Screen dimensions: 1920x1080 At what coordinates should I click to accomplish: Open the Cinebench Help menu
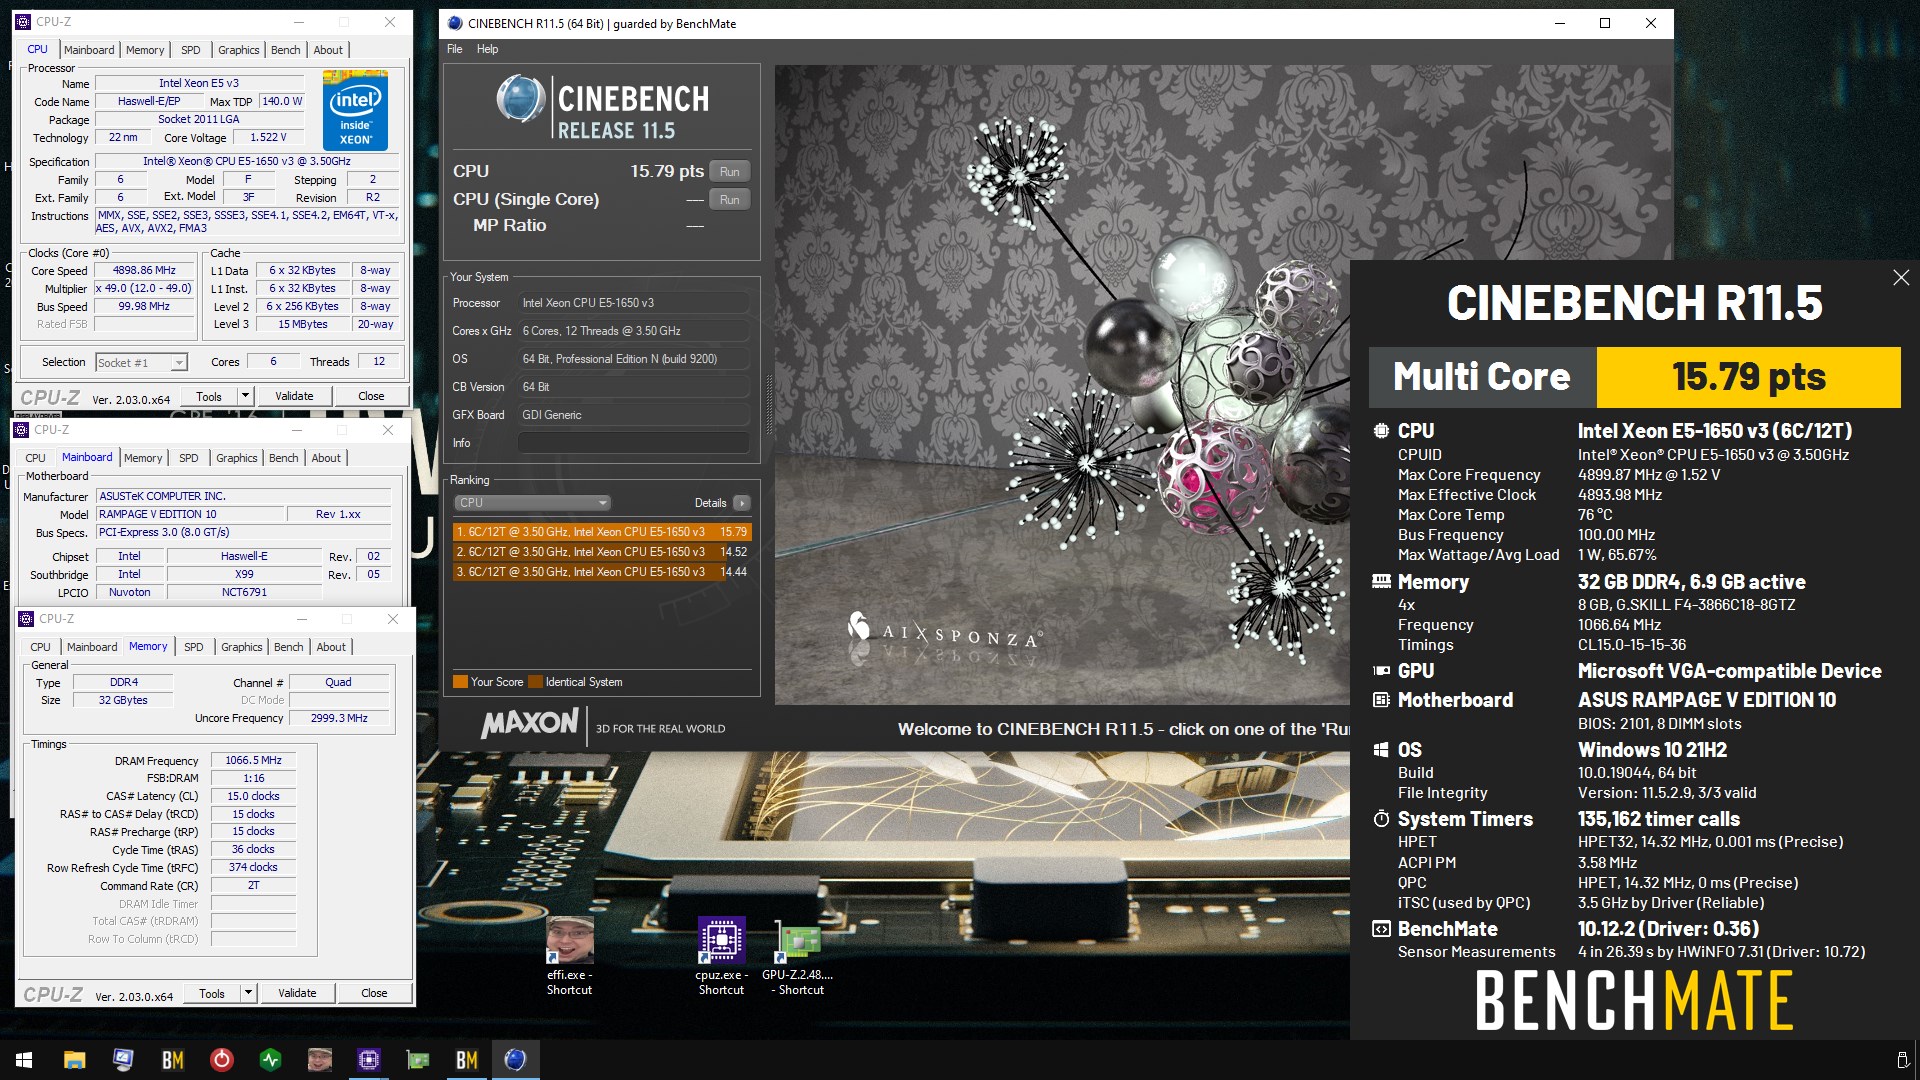click(487, 49)
